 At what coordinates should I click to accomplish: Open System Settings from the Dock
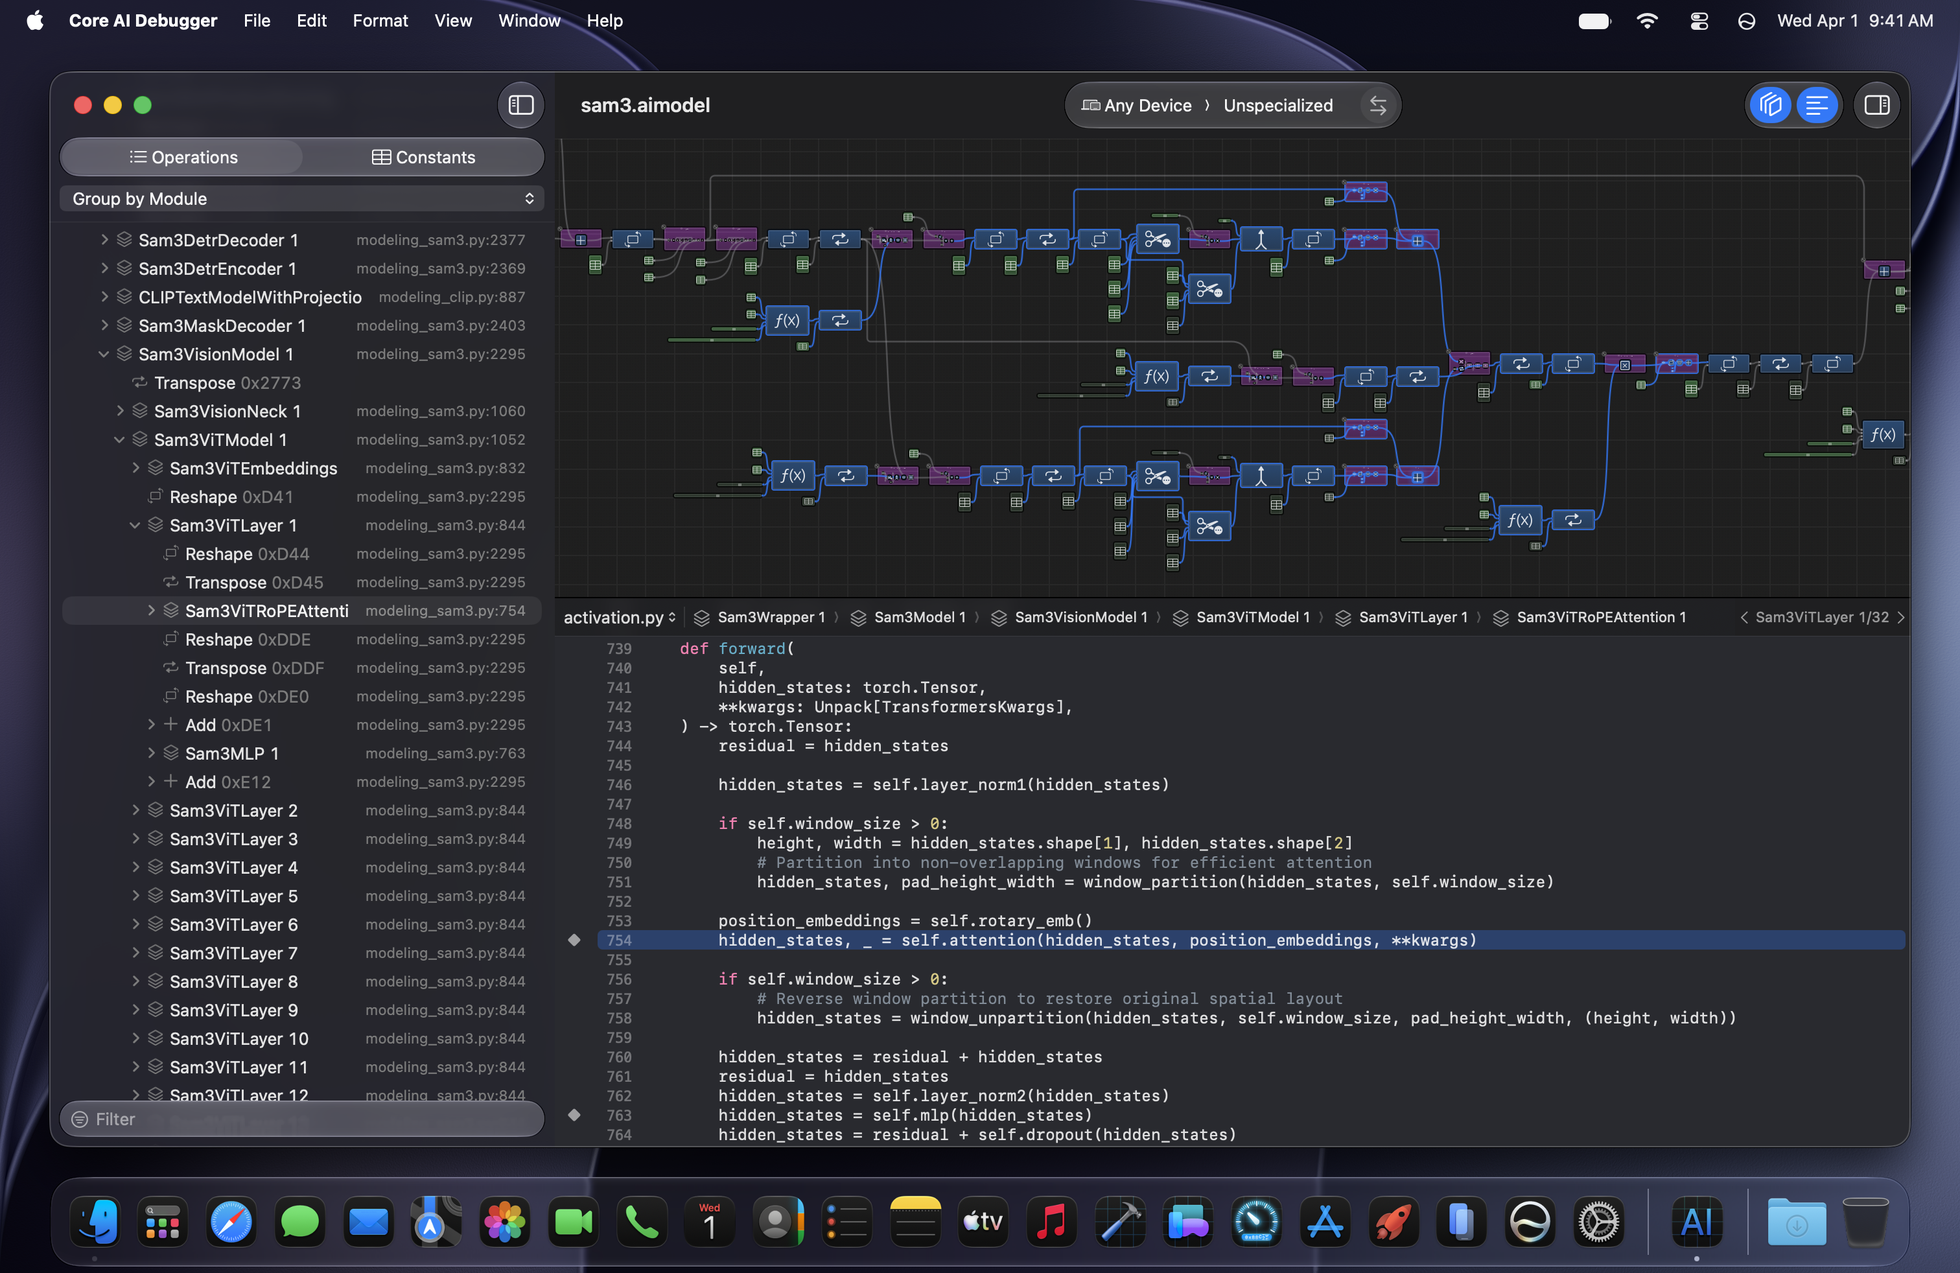point(1599,1222)
